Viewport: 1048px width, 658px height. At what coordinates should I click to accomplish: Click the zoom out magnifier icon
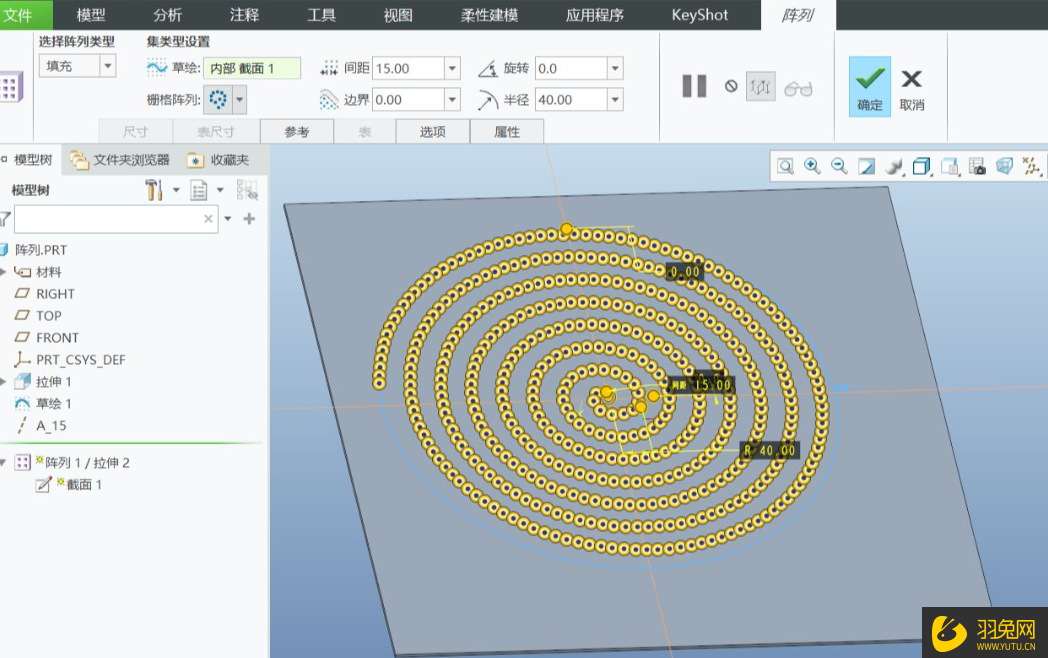[x=839, y=166]
